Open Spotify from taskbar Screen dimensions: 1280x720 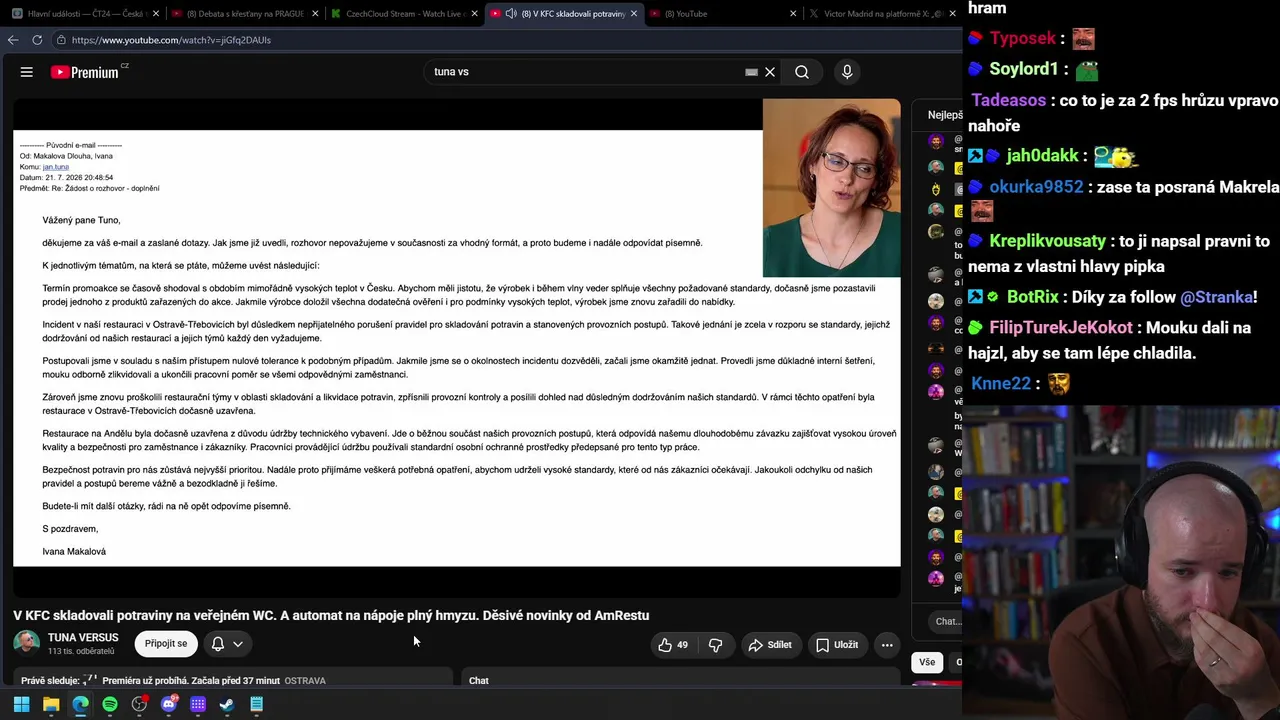point(110,704)
